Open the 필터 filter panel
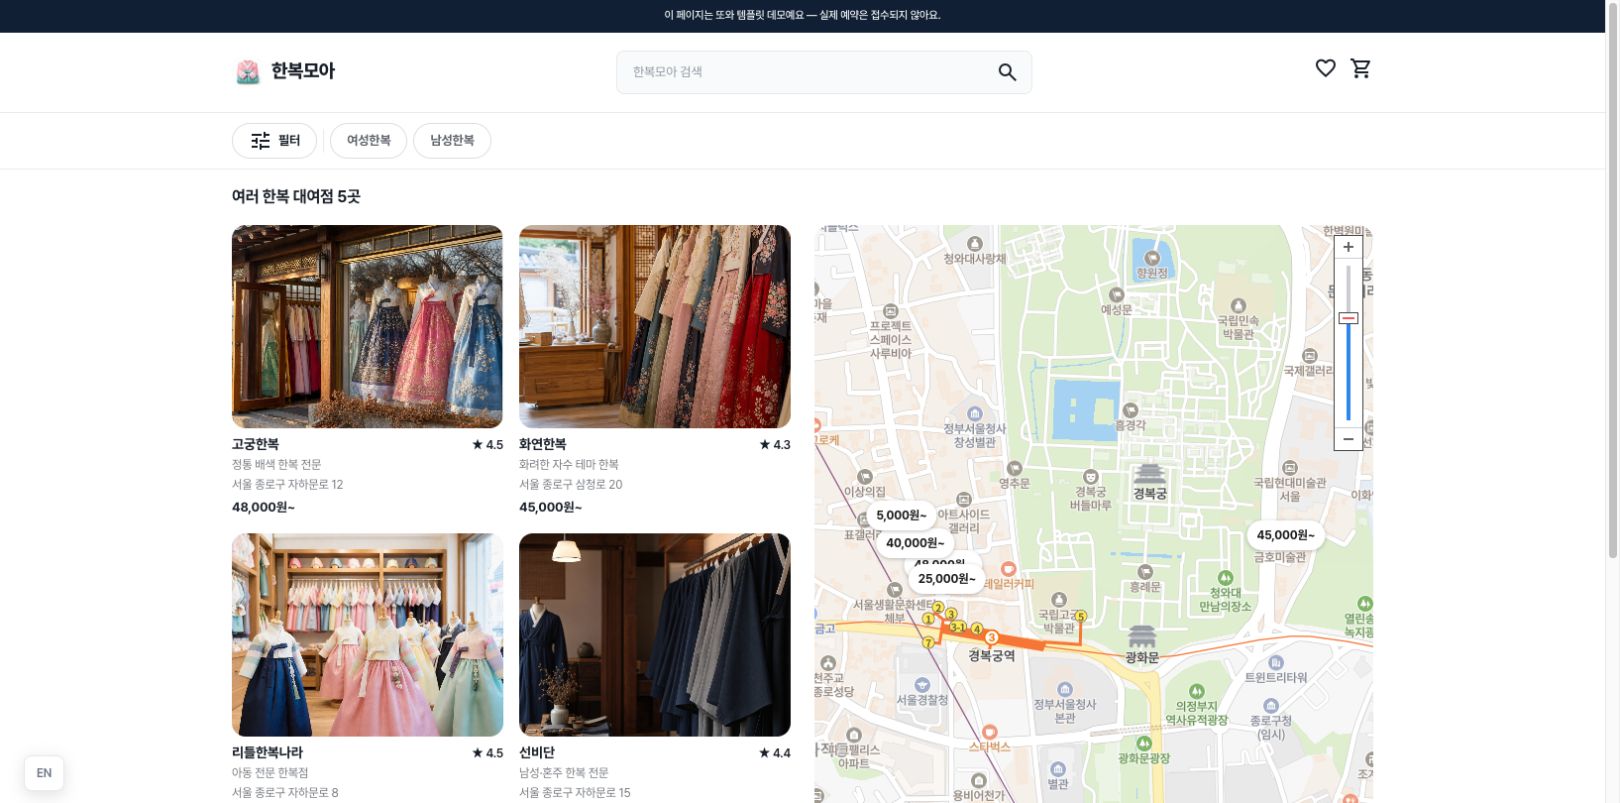Image resolution: width=1620 pixels, height=803 pixels. (x=275, y=141)
